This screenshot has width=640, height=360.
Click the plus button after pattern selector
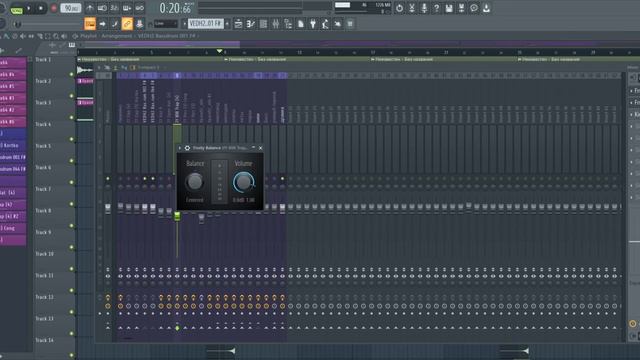(x=227, y=24)
